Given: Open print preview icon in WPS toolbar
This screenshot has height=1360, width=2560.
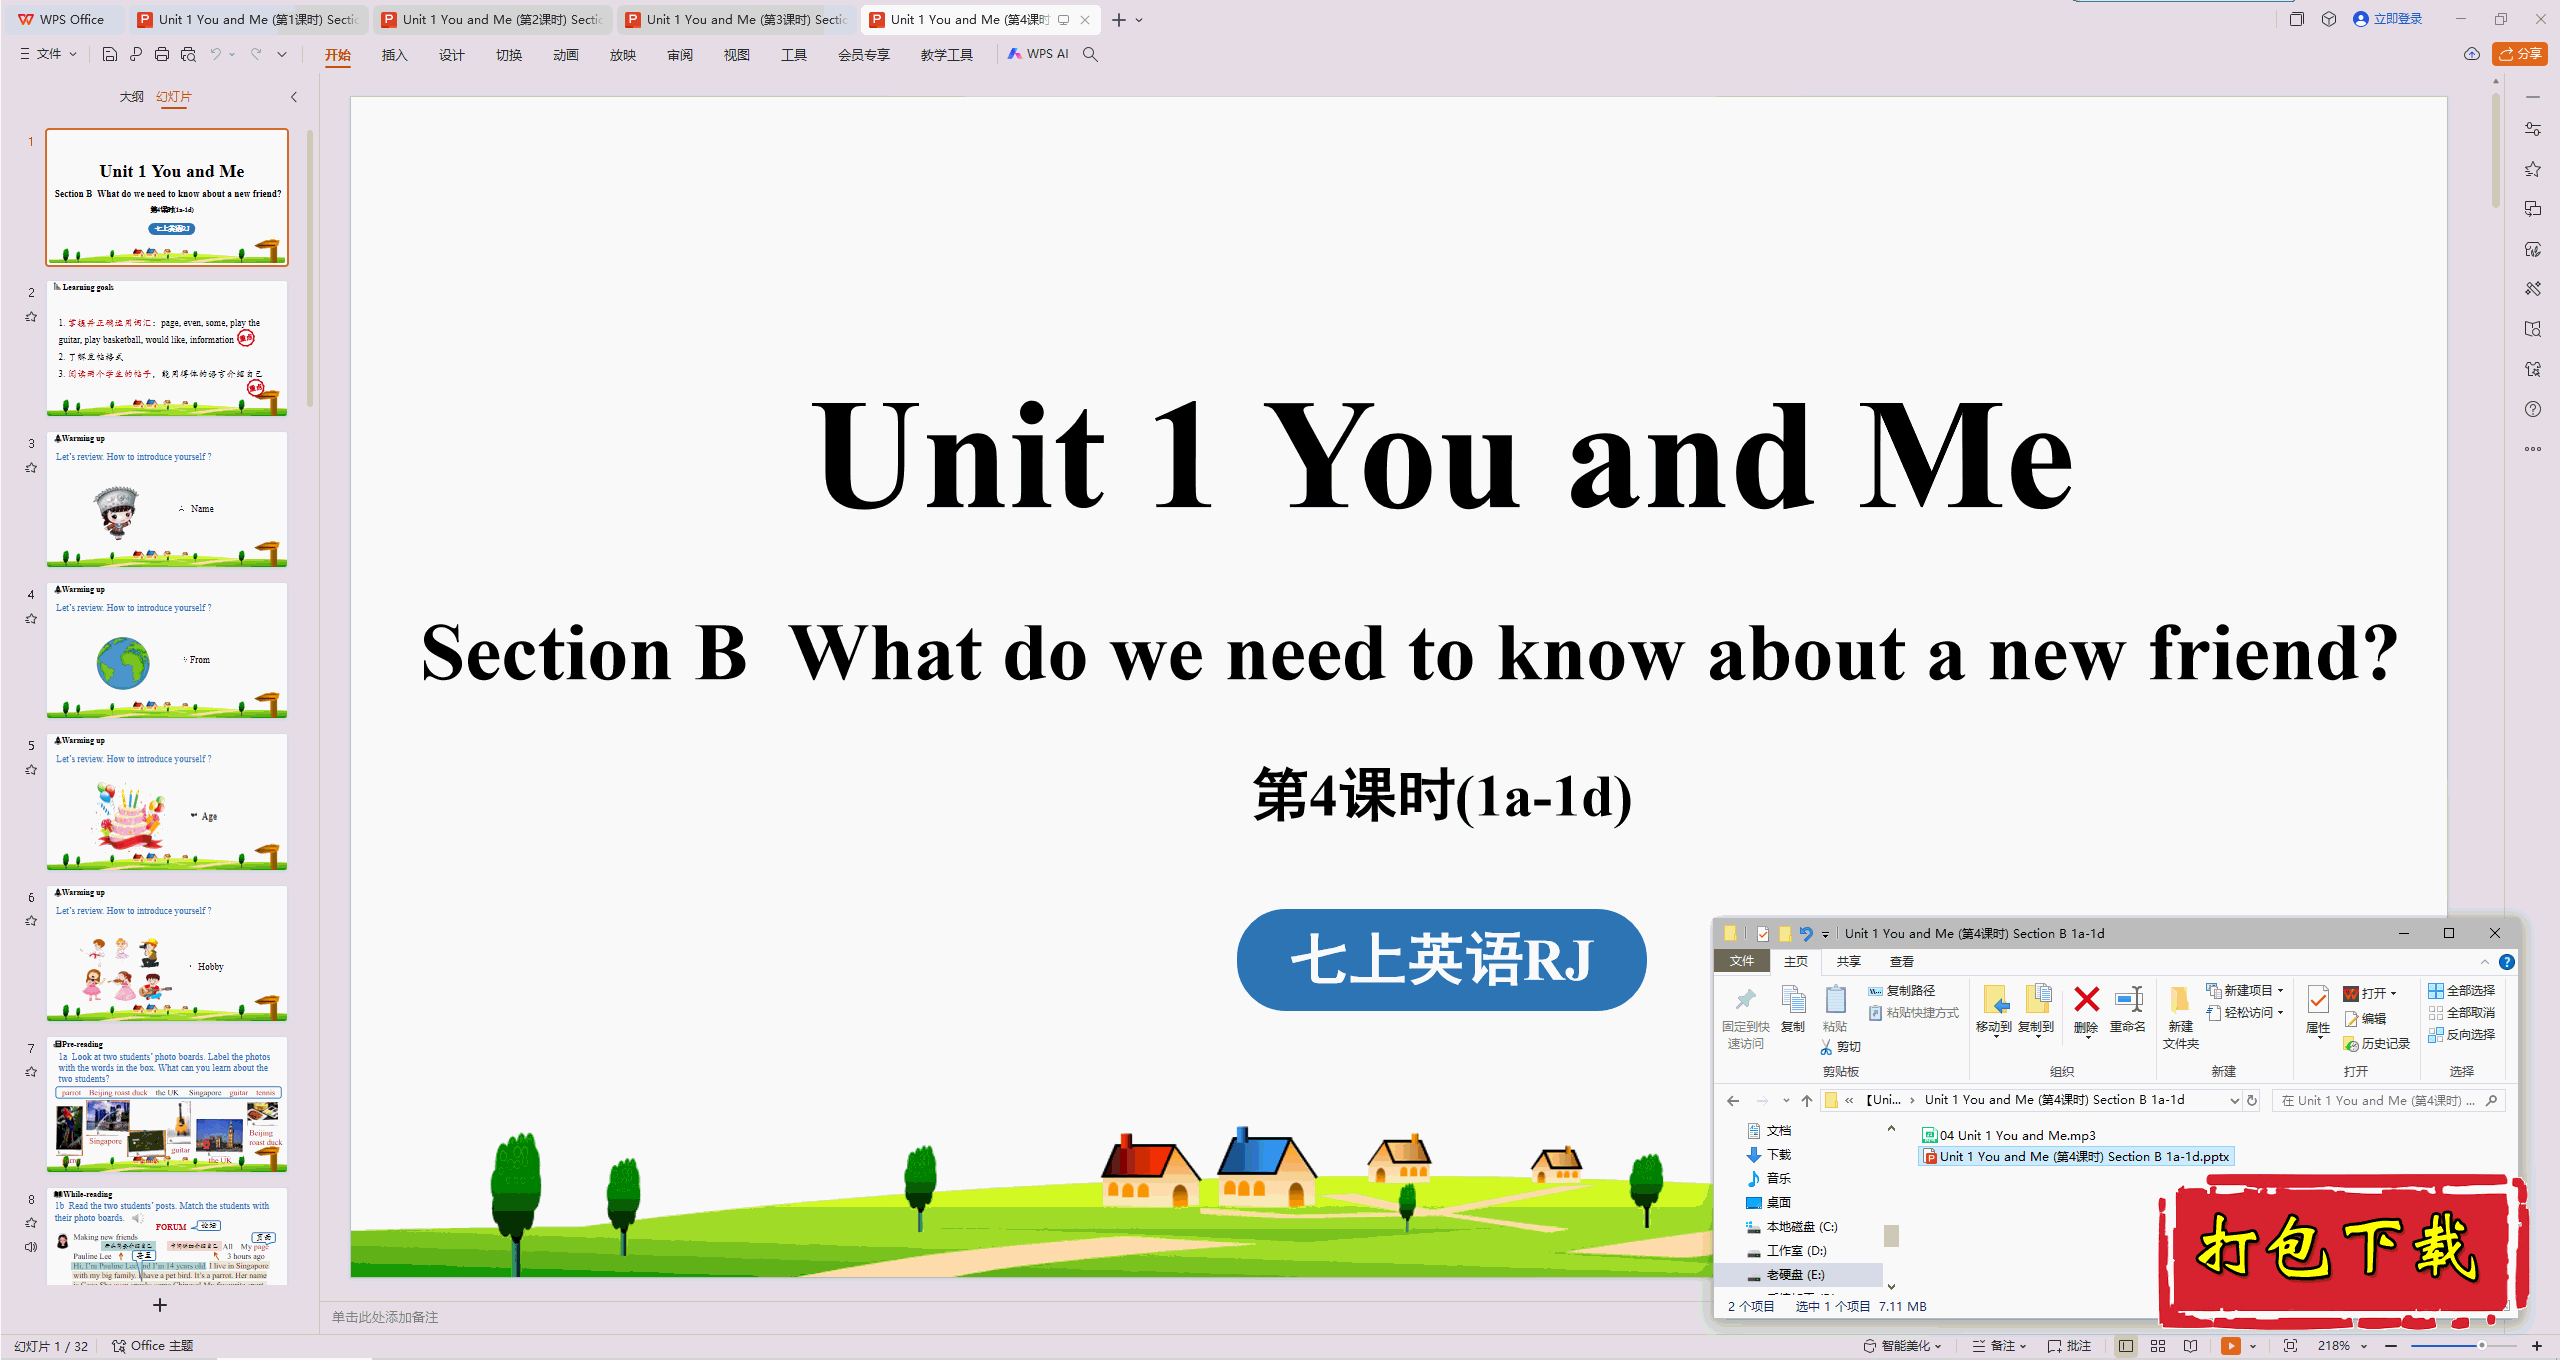Looking at the screenshot, I should tap(188, 54).
